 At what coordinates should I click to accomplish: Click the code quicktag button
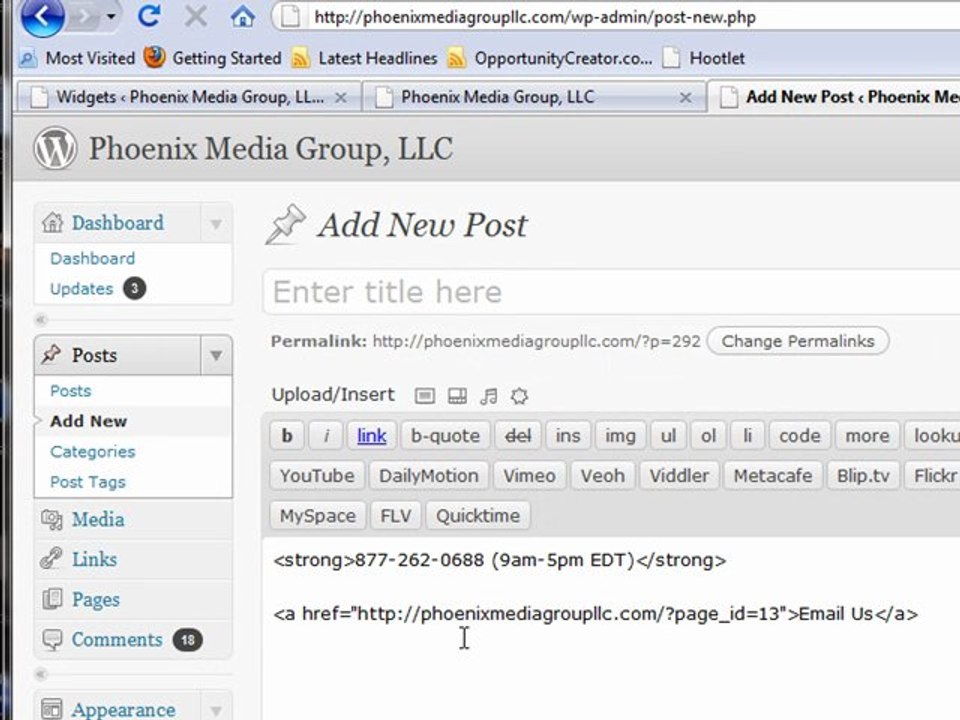[800, 435]
